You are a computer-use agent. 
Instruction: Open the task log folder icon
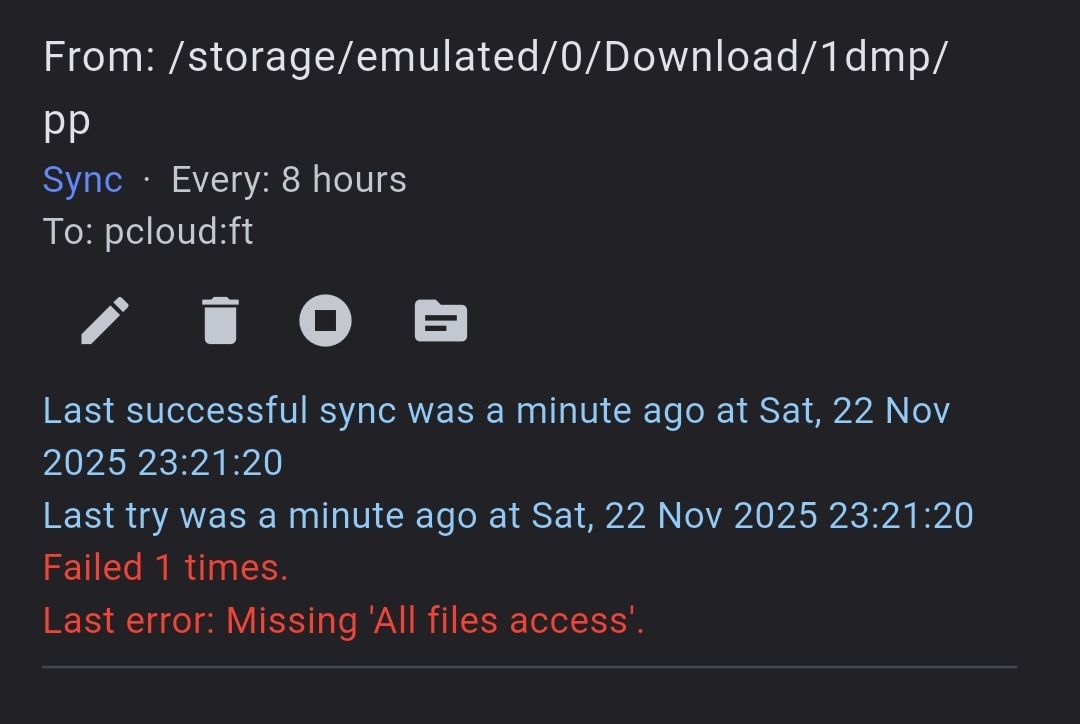[x=441, y=321]
